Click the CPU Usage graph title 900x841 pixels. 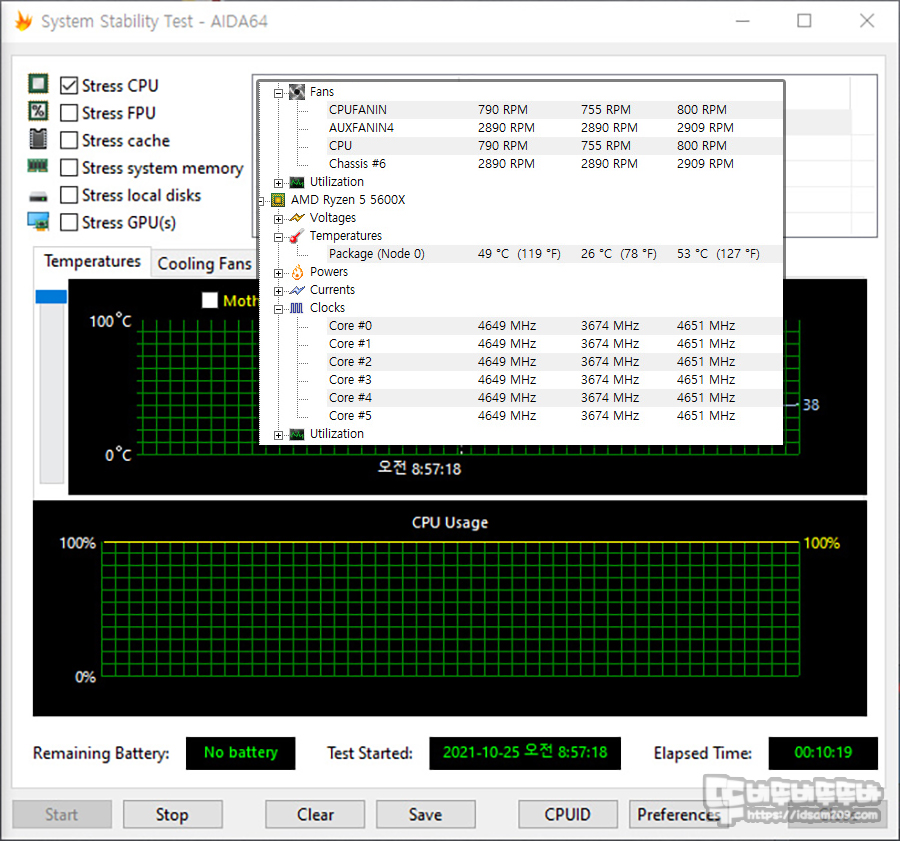coord(450,522)
